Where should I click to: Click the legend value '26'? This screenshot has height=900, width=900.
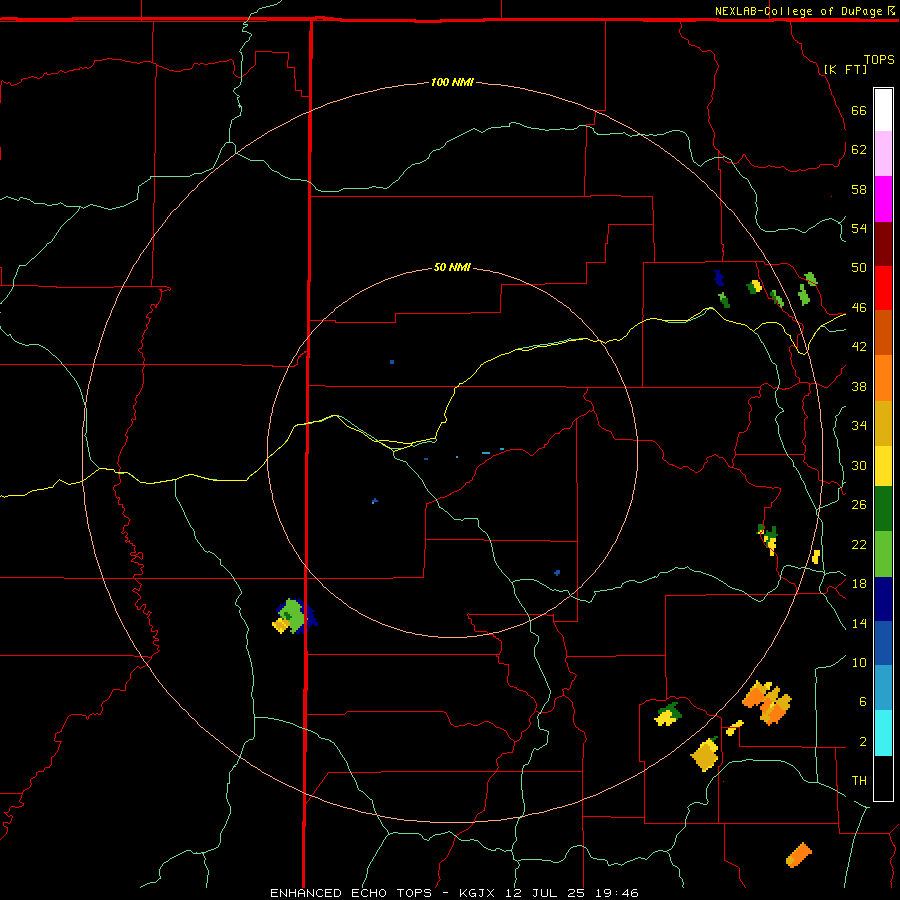click(859, 505)
